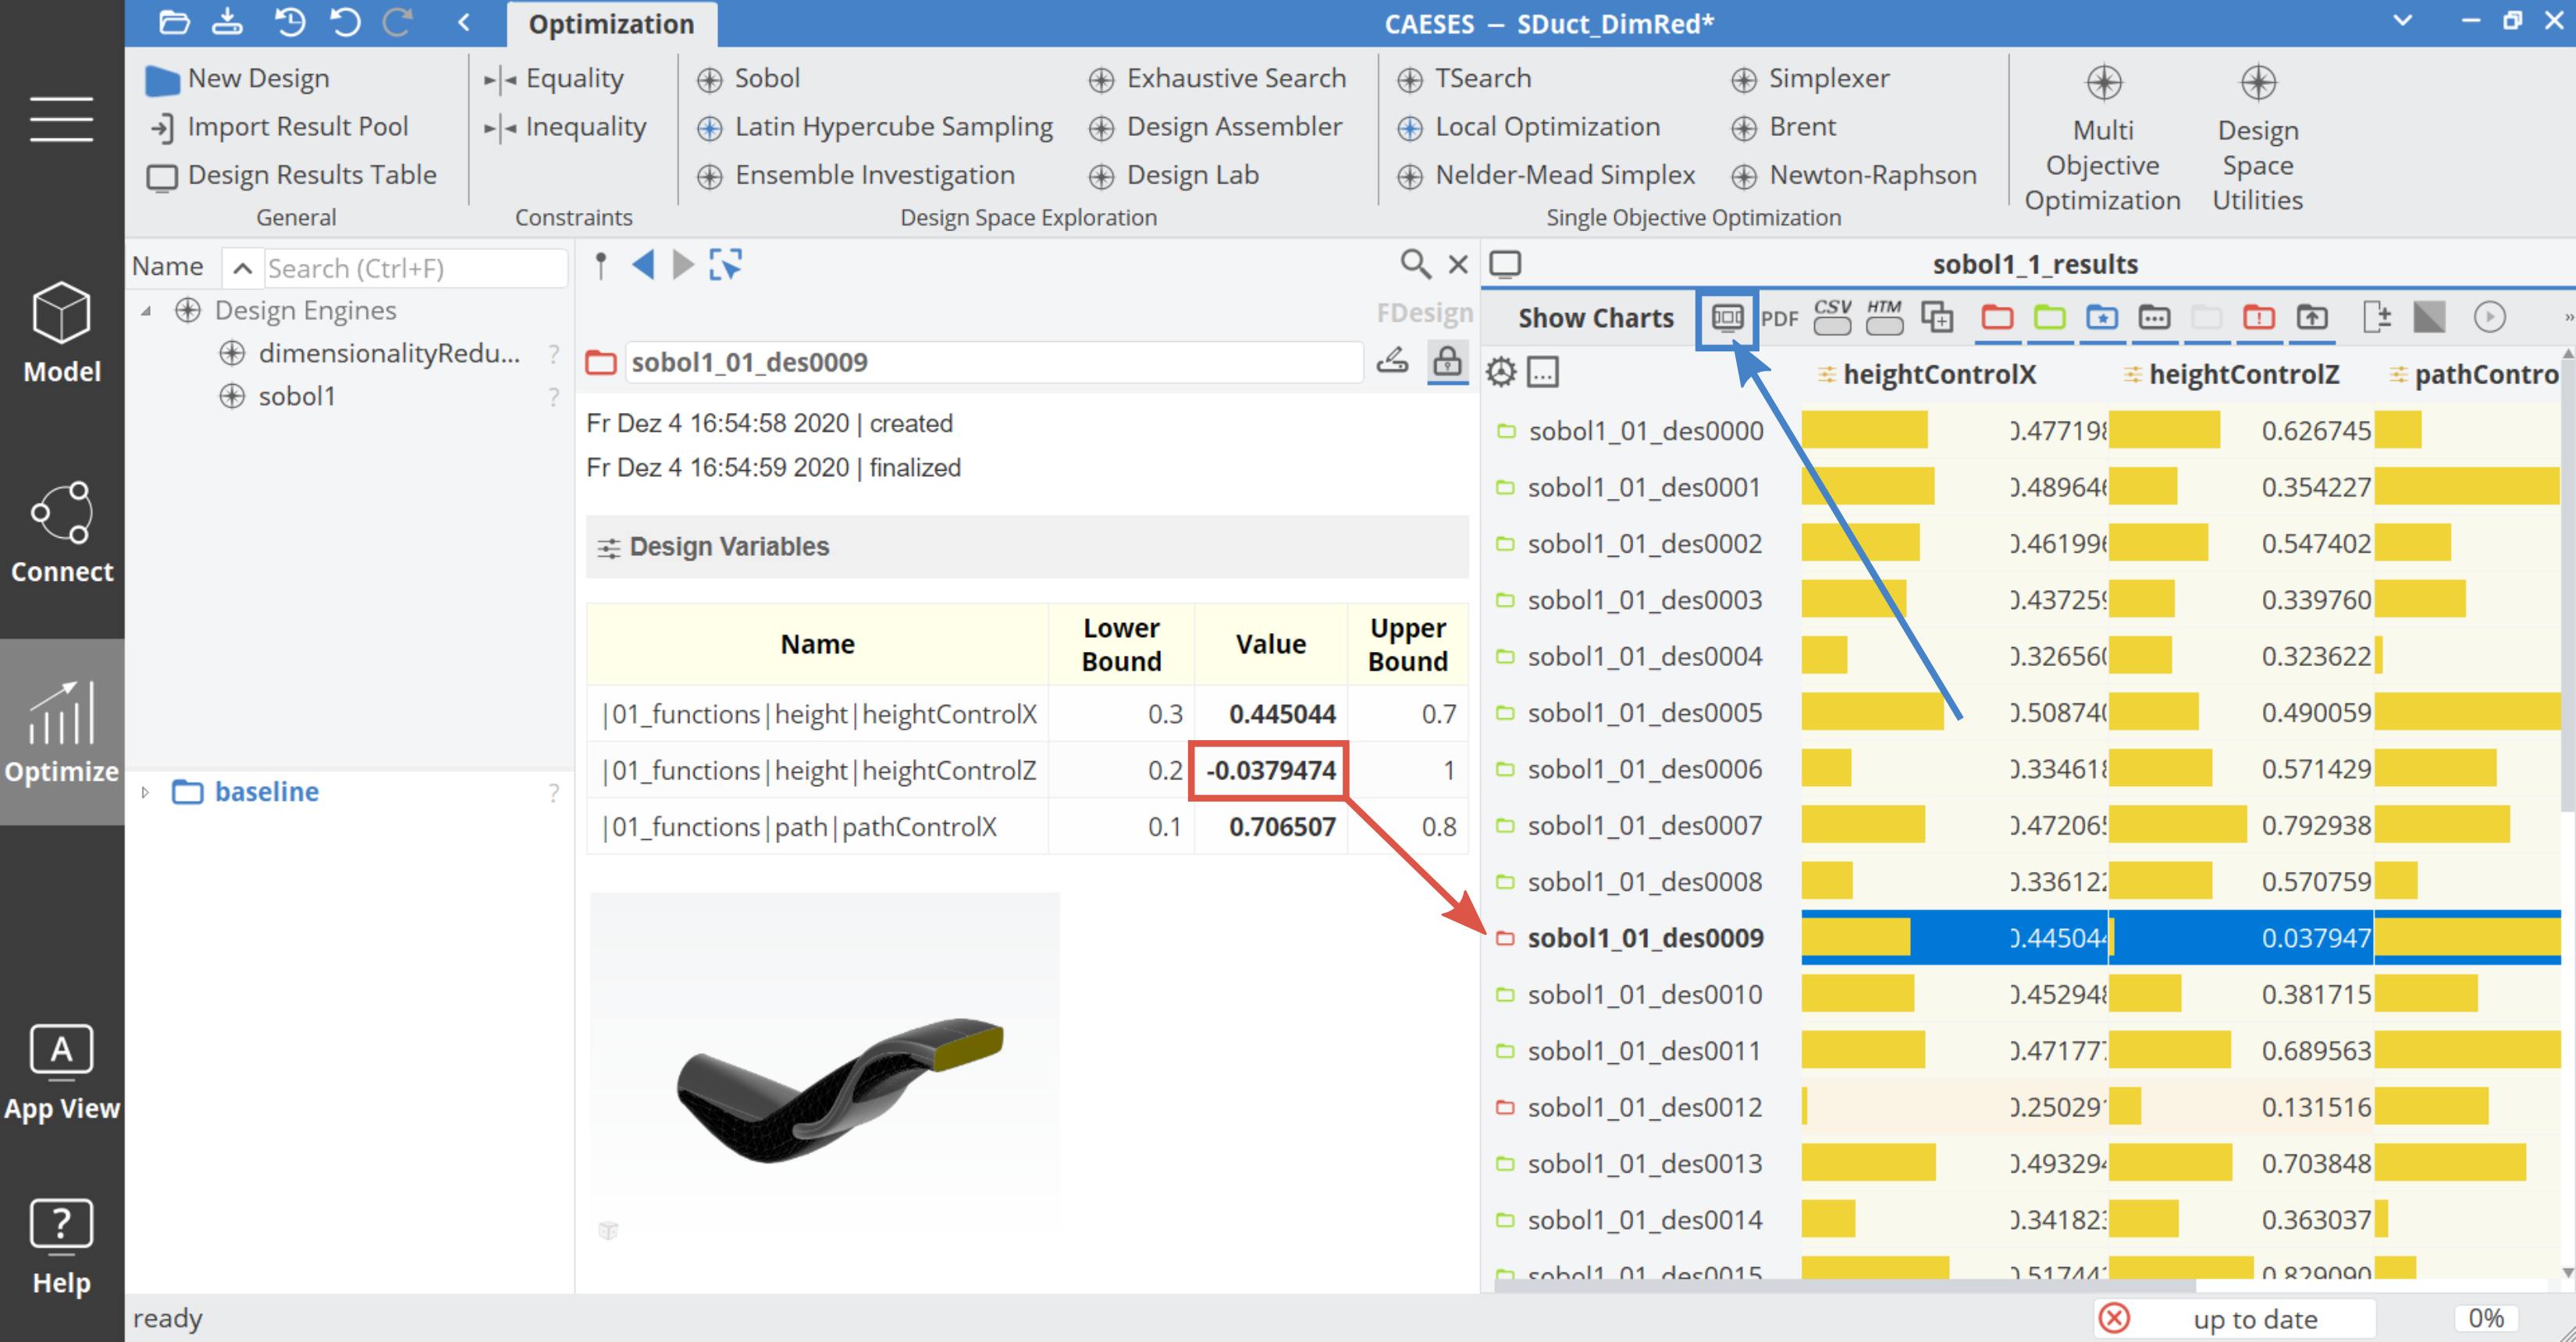Click the gray diagonal shading icon

(x=2429, y=317)
